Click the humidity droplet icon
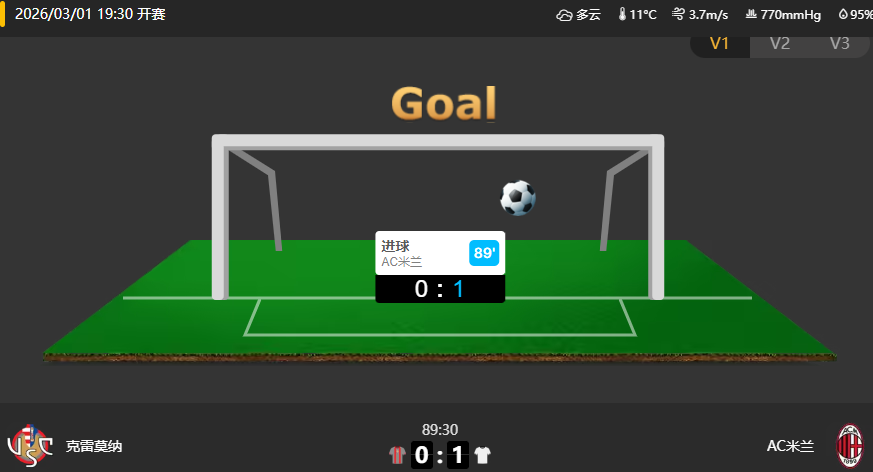Viewport: 873px width, 472px height. [x=843, y=14]
